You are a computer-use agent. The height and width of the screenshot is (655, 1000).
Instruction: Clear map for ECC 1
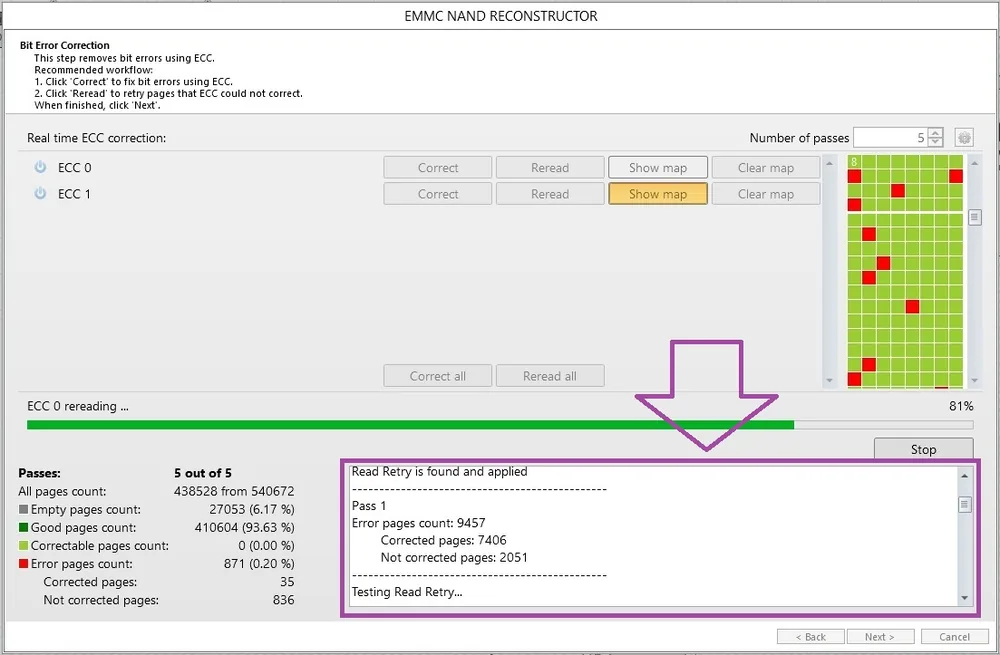[x=765, y=194]
